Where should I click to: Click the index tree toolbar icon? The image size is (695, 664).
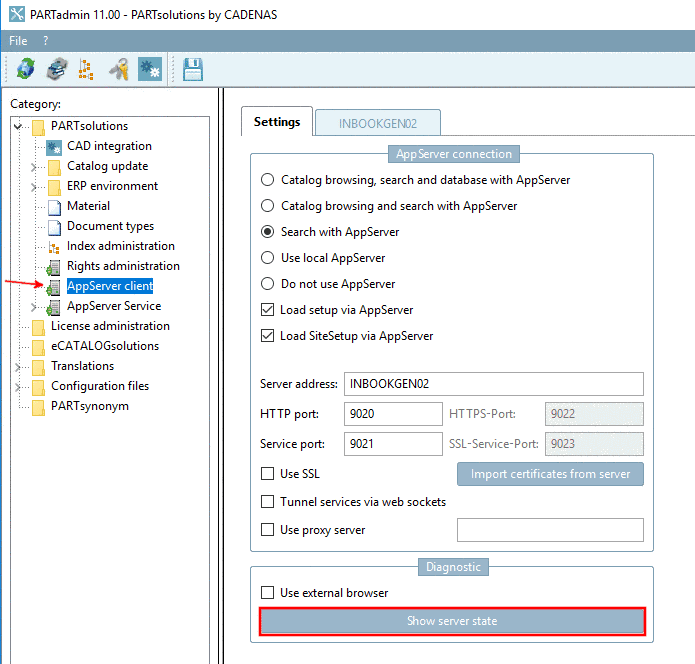coord(86,69)
